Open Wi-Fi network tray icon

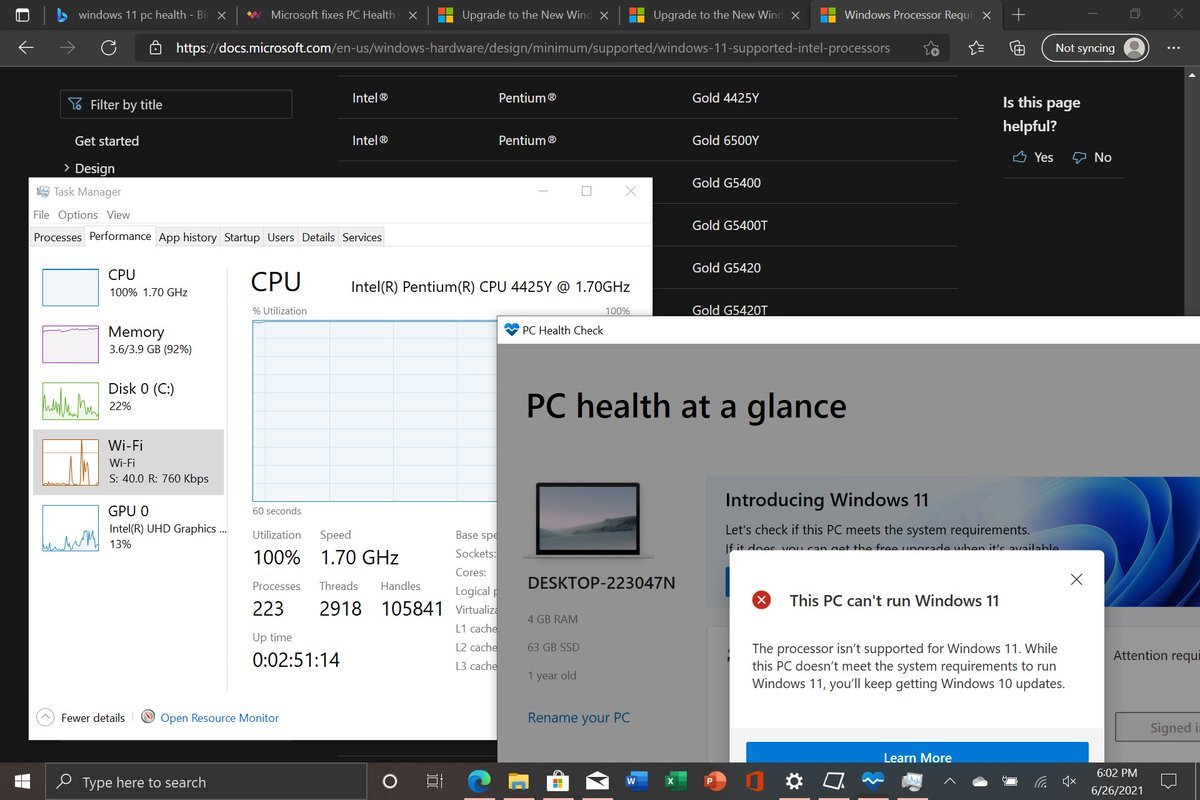tap(1041, 781)
